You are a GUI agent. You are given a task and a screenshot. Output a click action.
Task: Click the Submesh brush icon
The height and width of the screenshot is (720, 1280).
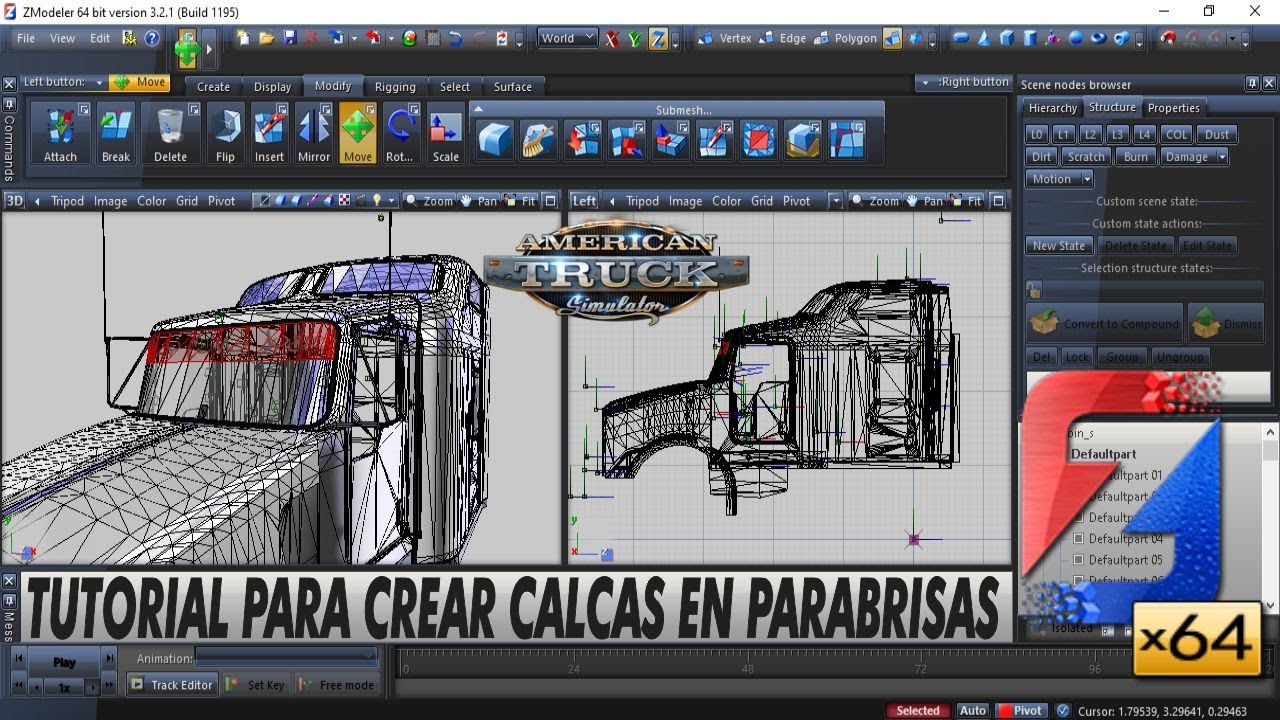[538, 140]
